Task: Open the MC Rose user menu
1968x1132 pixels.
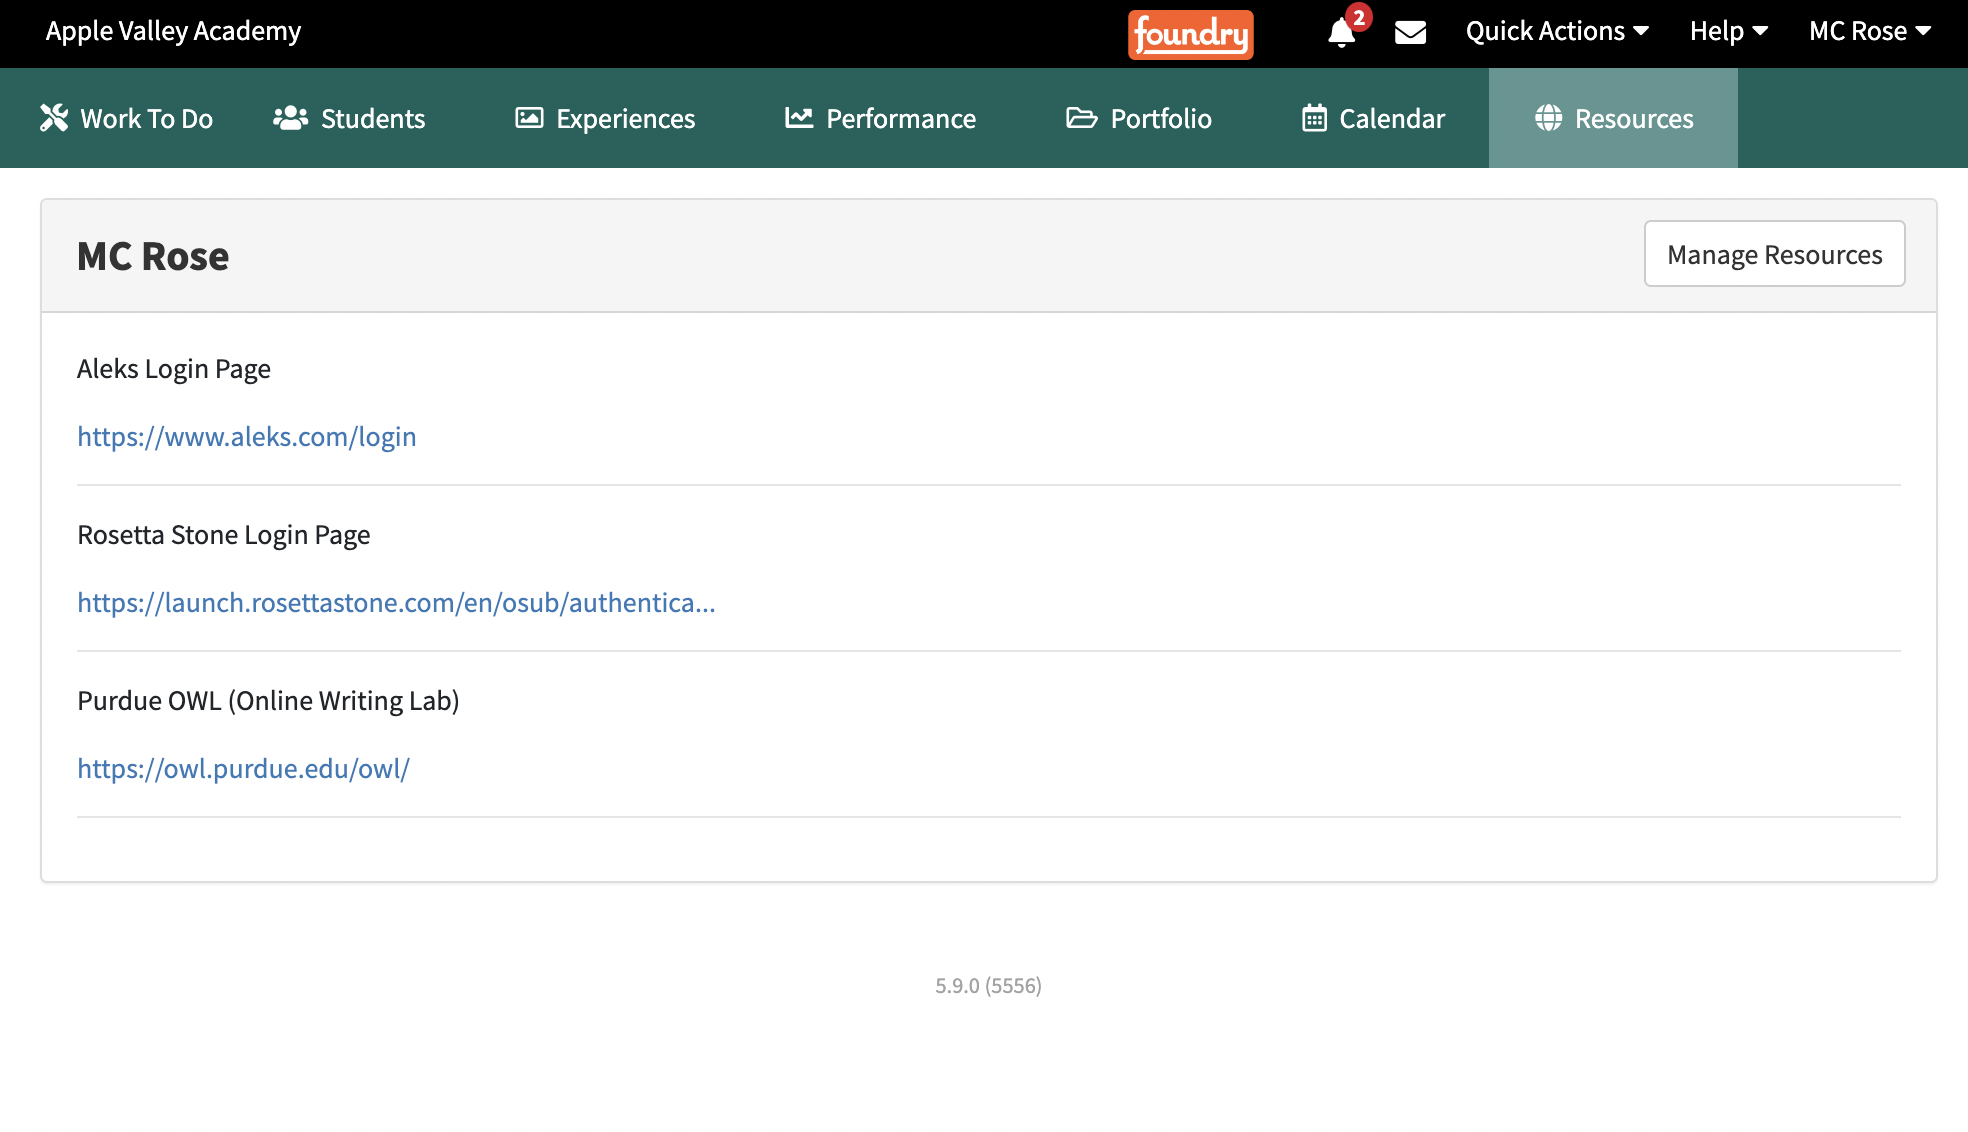Action: (1870, 31)
